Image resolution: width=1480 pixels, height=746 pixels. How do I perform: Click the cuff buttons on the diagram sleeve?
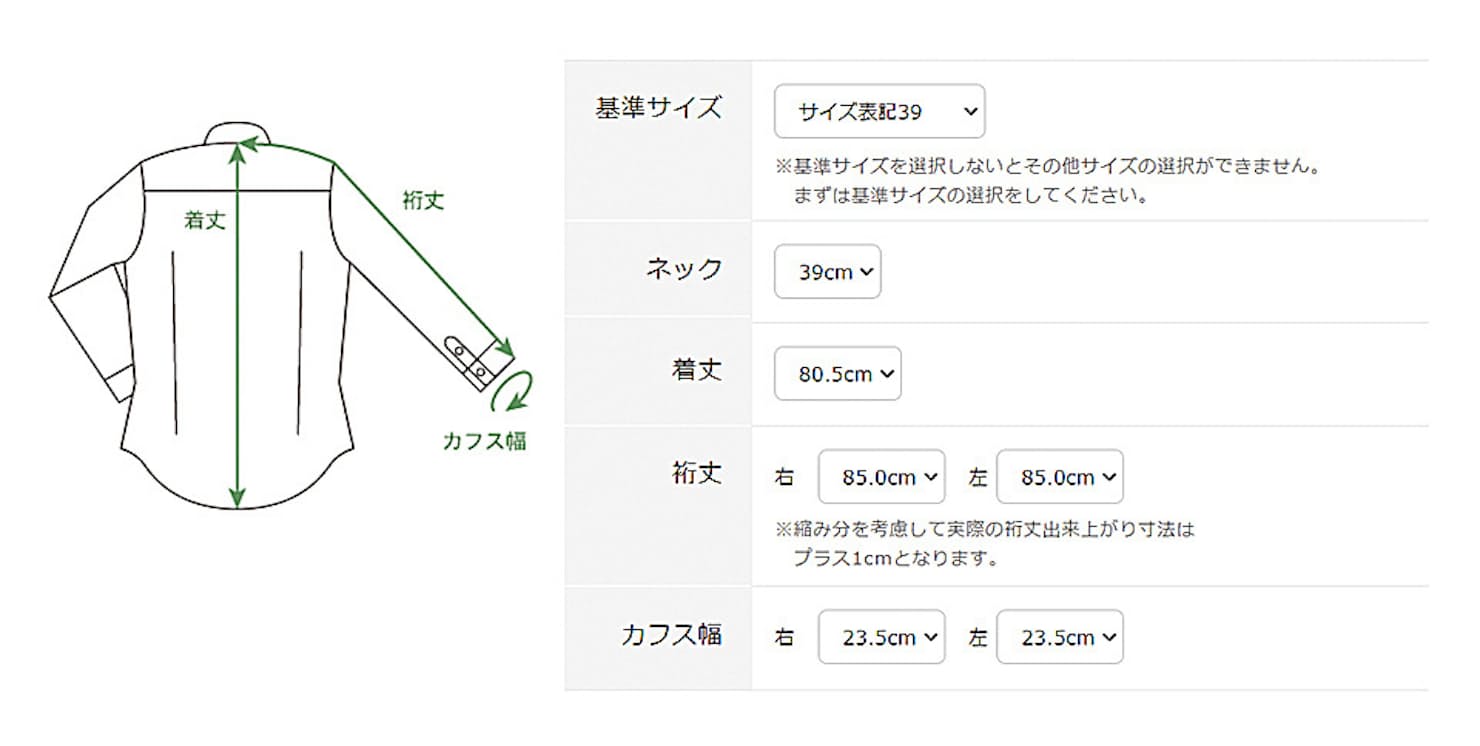(x=468, y=358)
